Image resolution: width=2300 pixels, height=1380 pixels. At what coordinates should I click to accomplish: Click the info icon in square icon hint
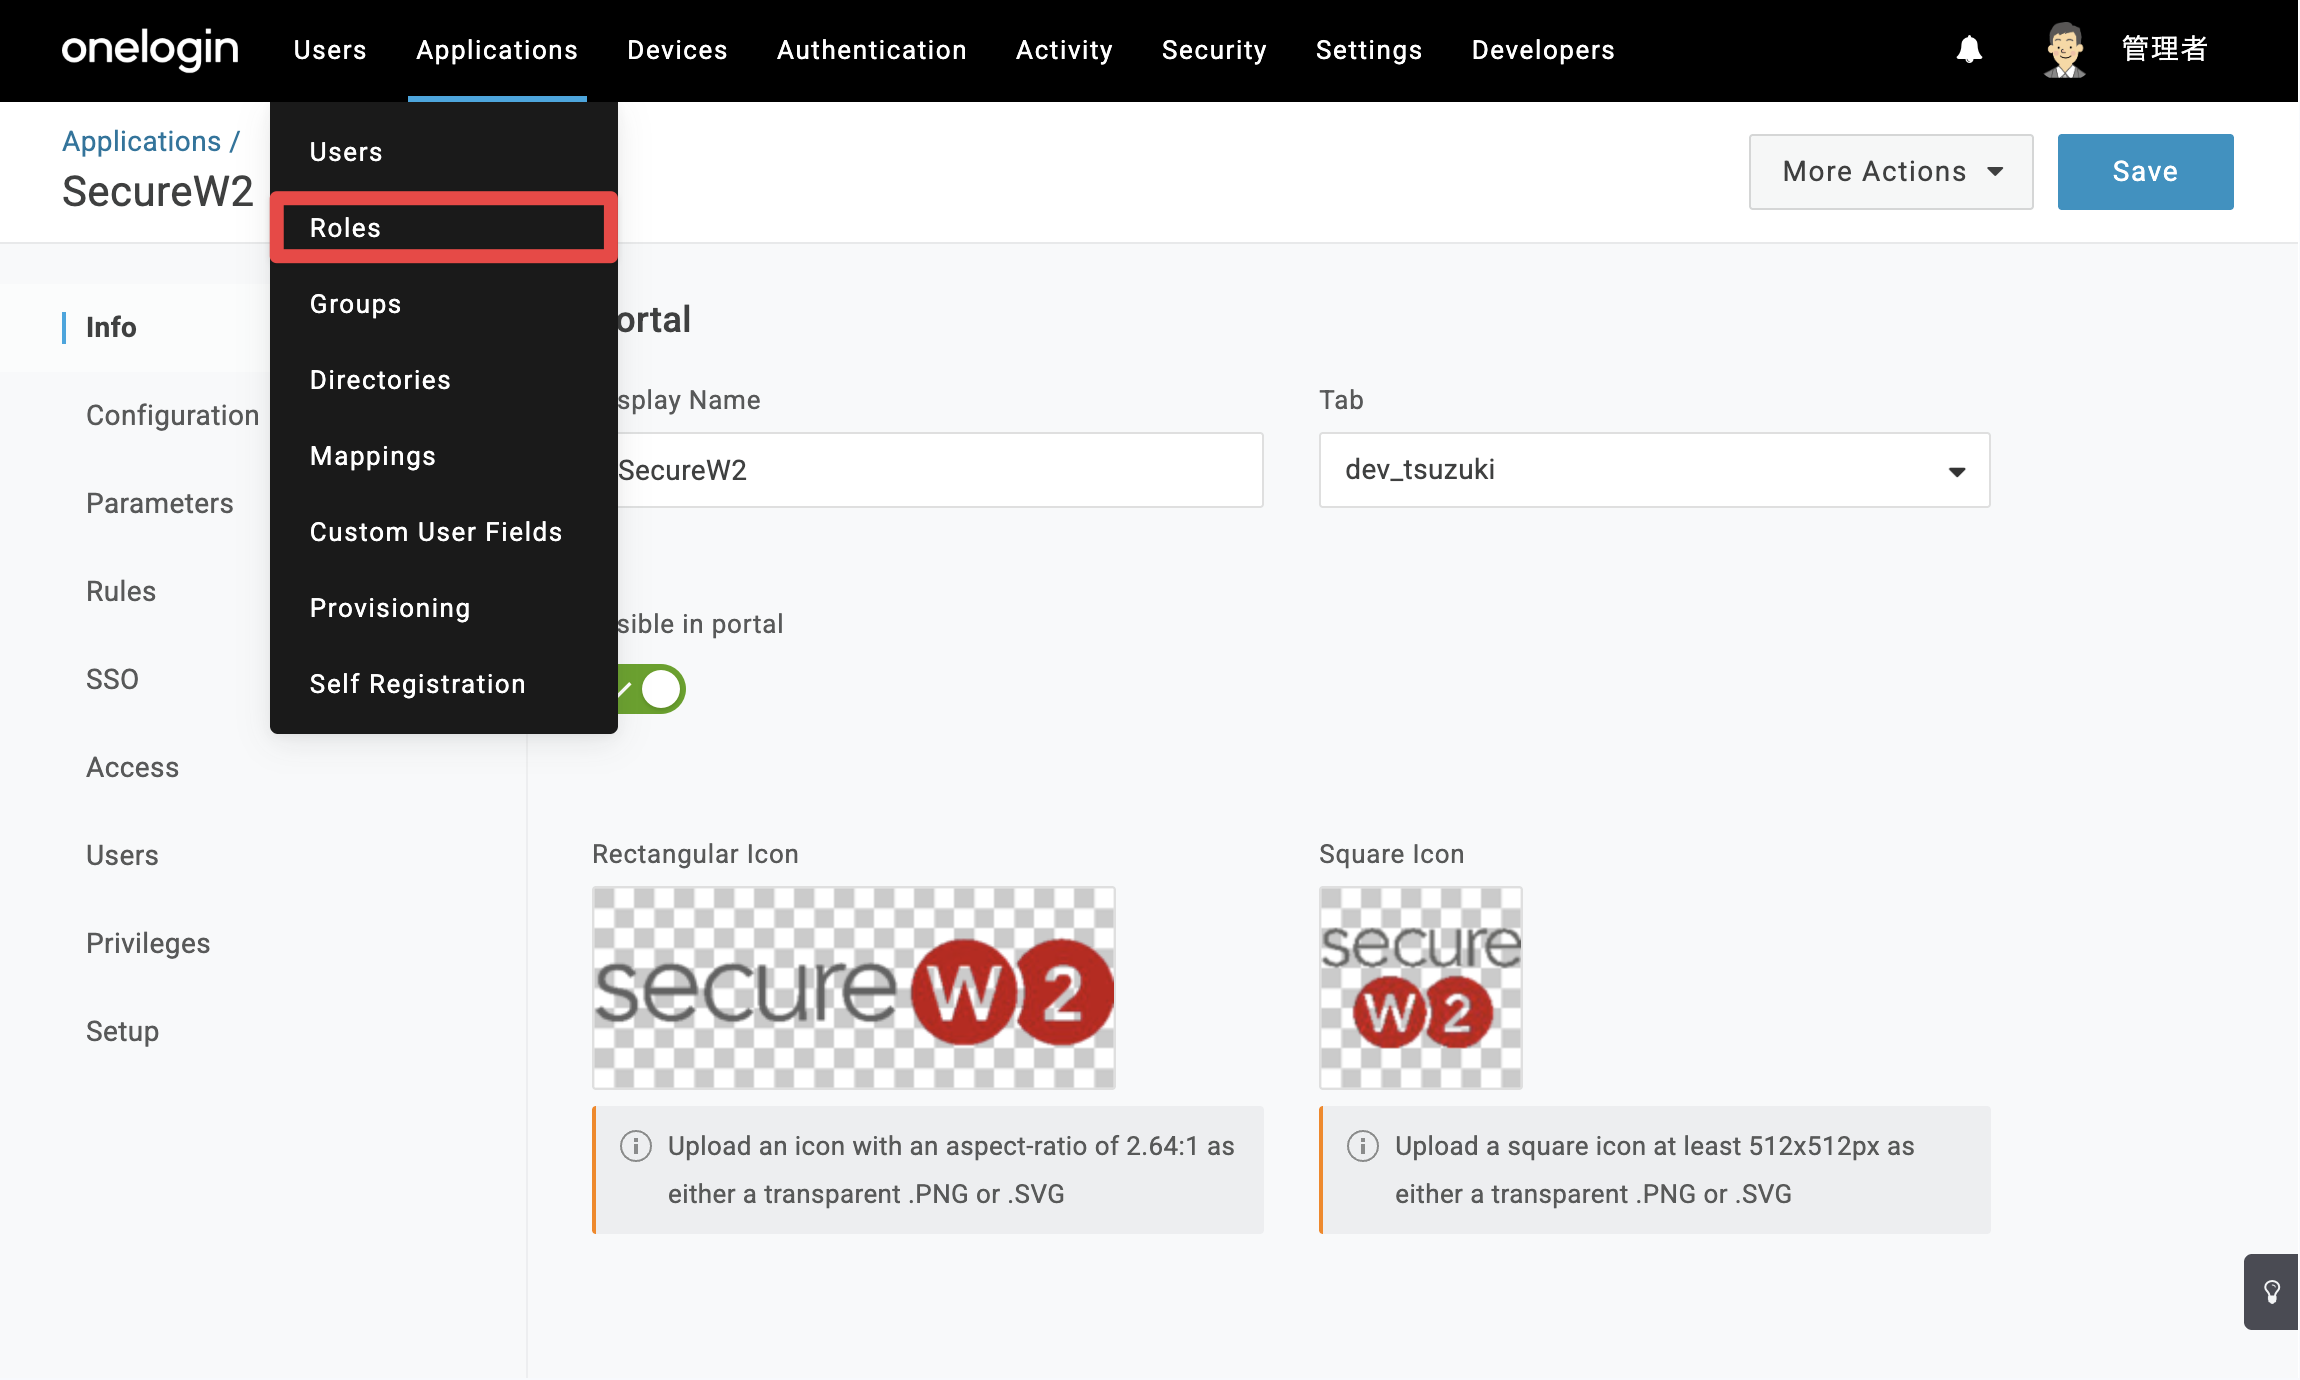tap(1363, 1146)
